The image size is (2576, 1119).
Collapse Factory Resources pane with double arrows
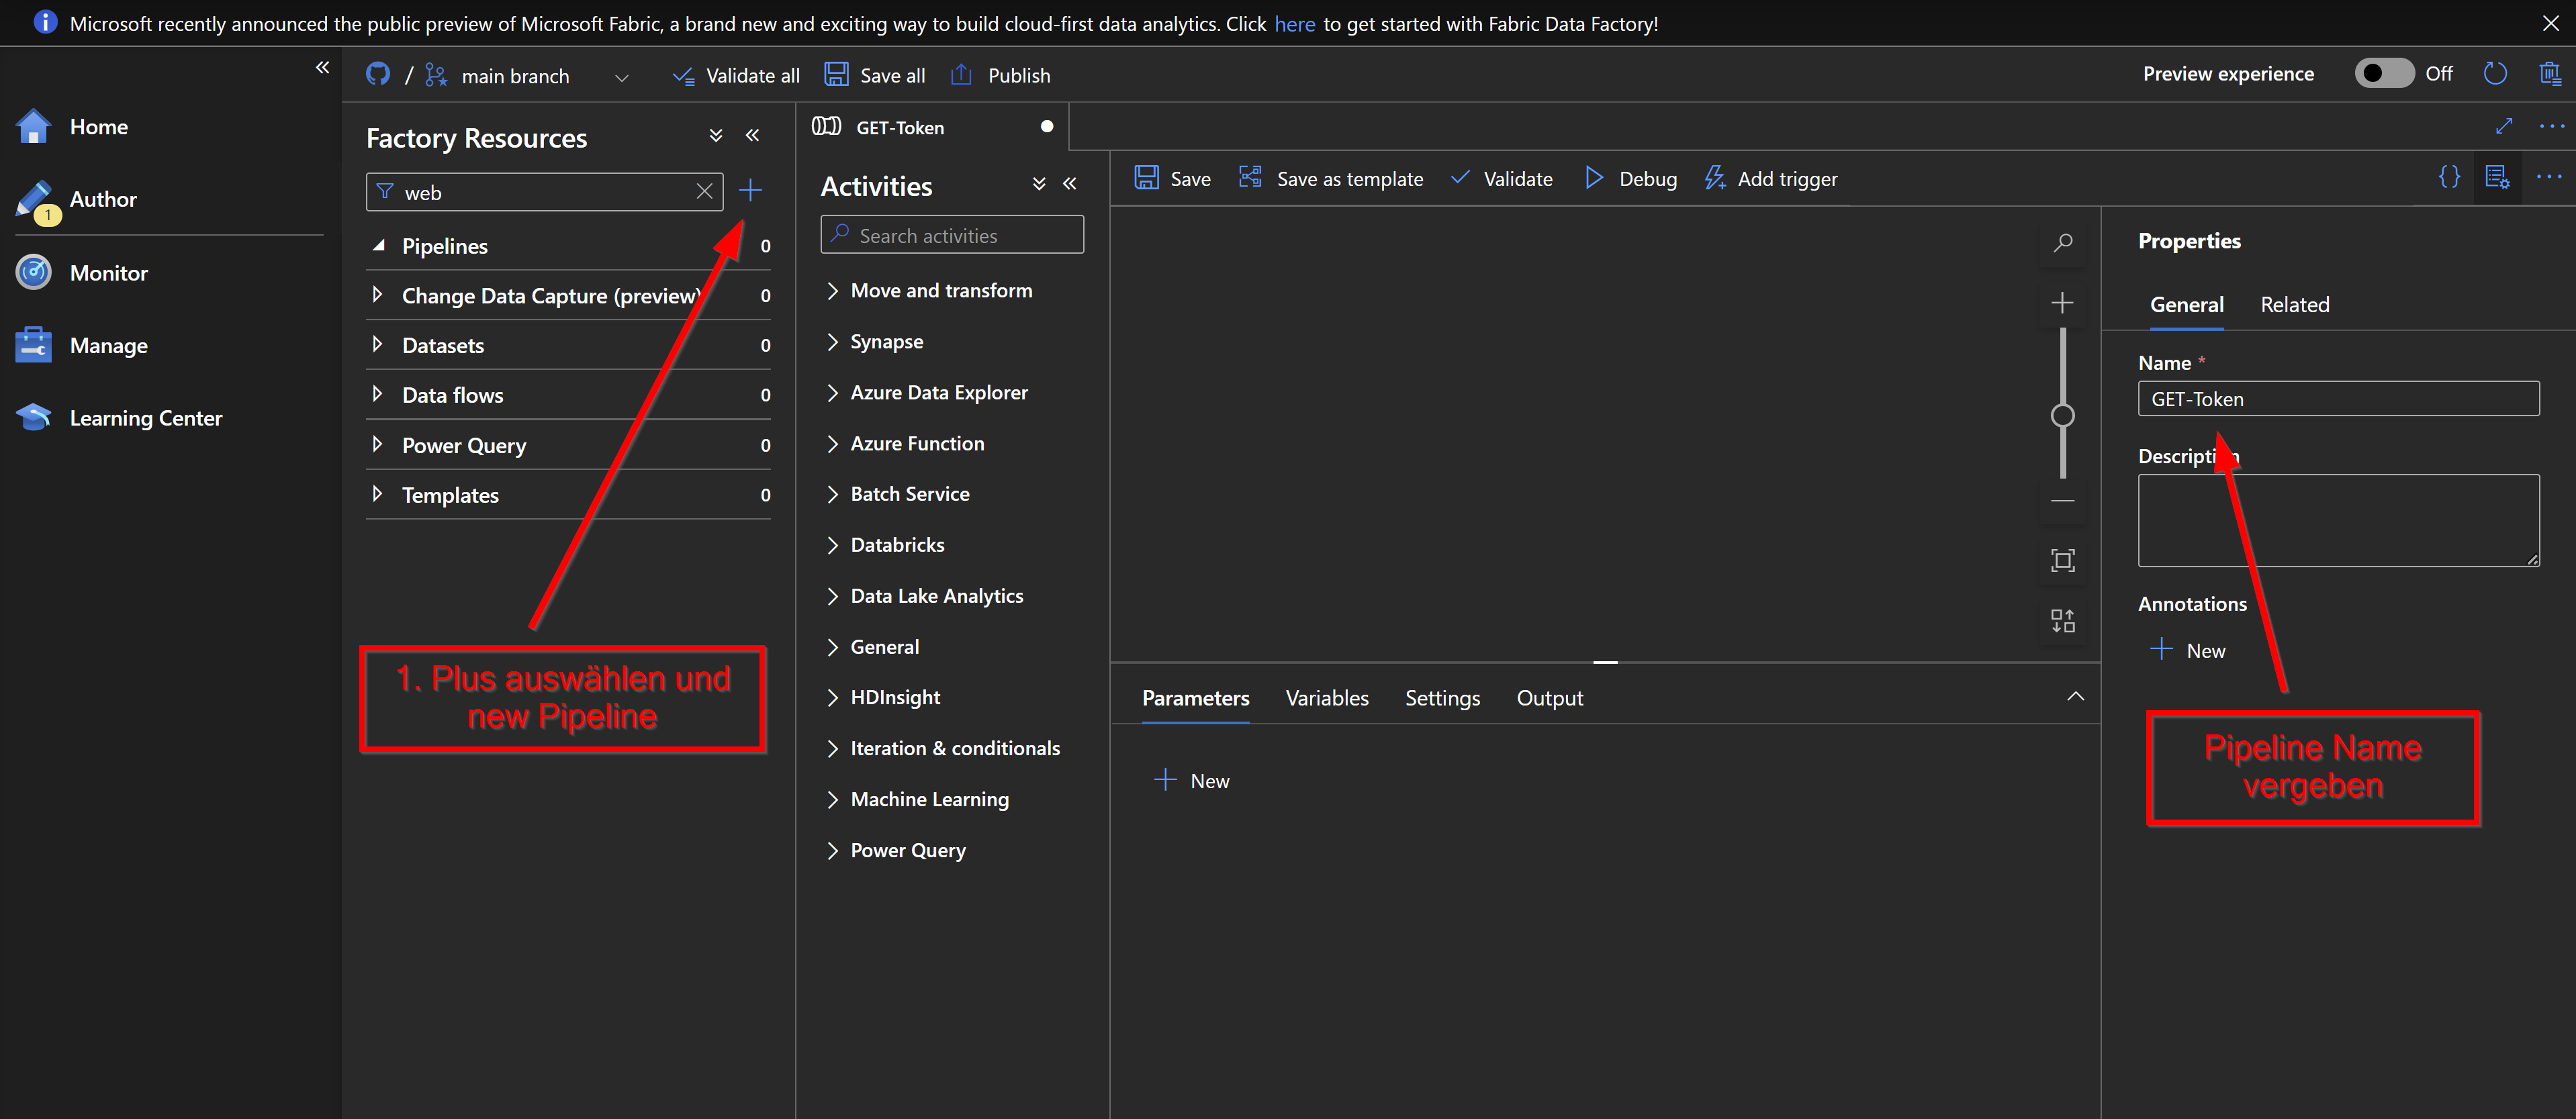[753, 135]
